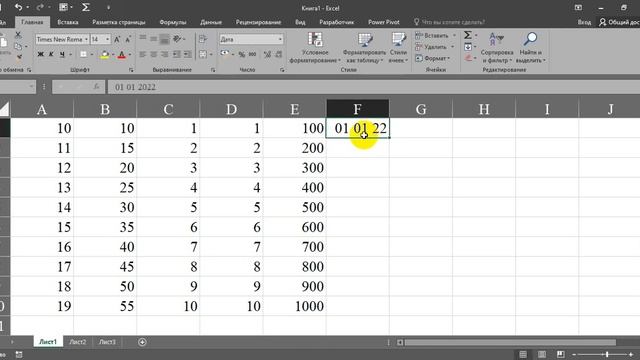The image size is (640, 360).
Task: Click the Cut scissors icon
Action: point(18,36)
